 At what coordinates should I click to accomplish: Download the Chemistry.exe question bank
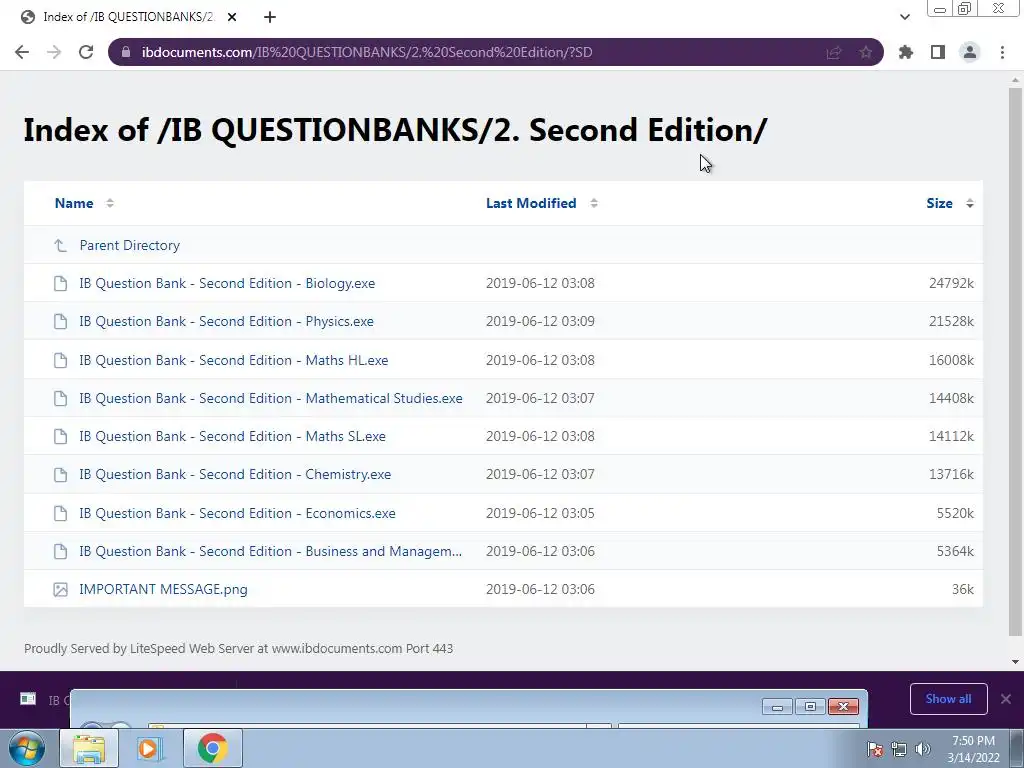(235, 475)
